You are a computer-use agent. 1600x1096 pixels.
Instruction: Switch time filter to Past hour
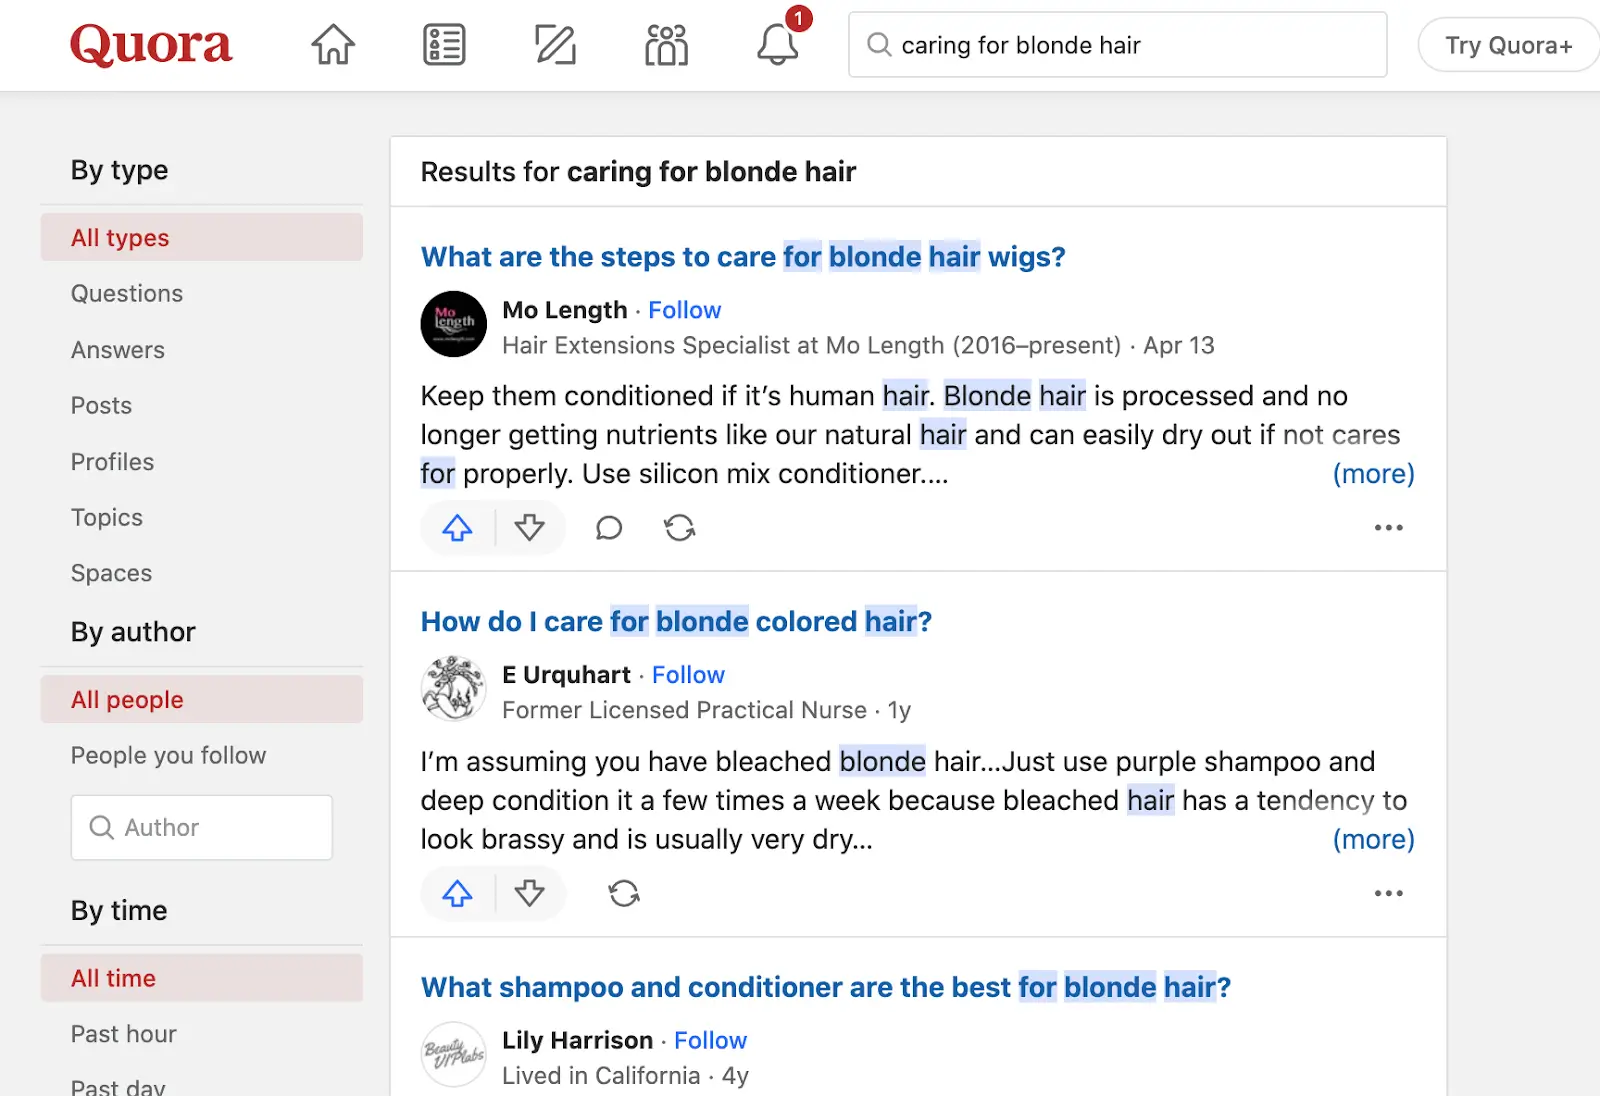coord(123,1034)
